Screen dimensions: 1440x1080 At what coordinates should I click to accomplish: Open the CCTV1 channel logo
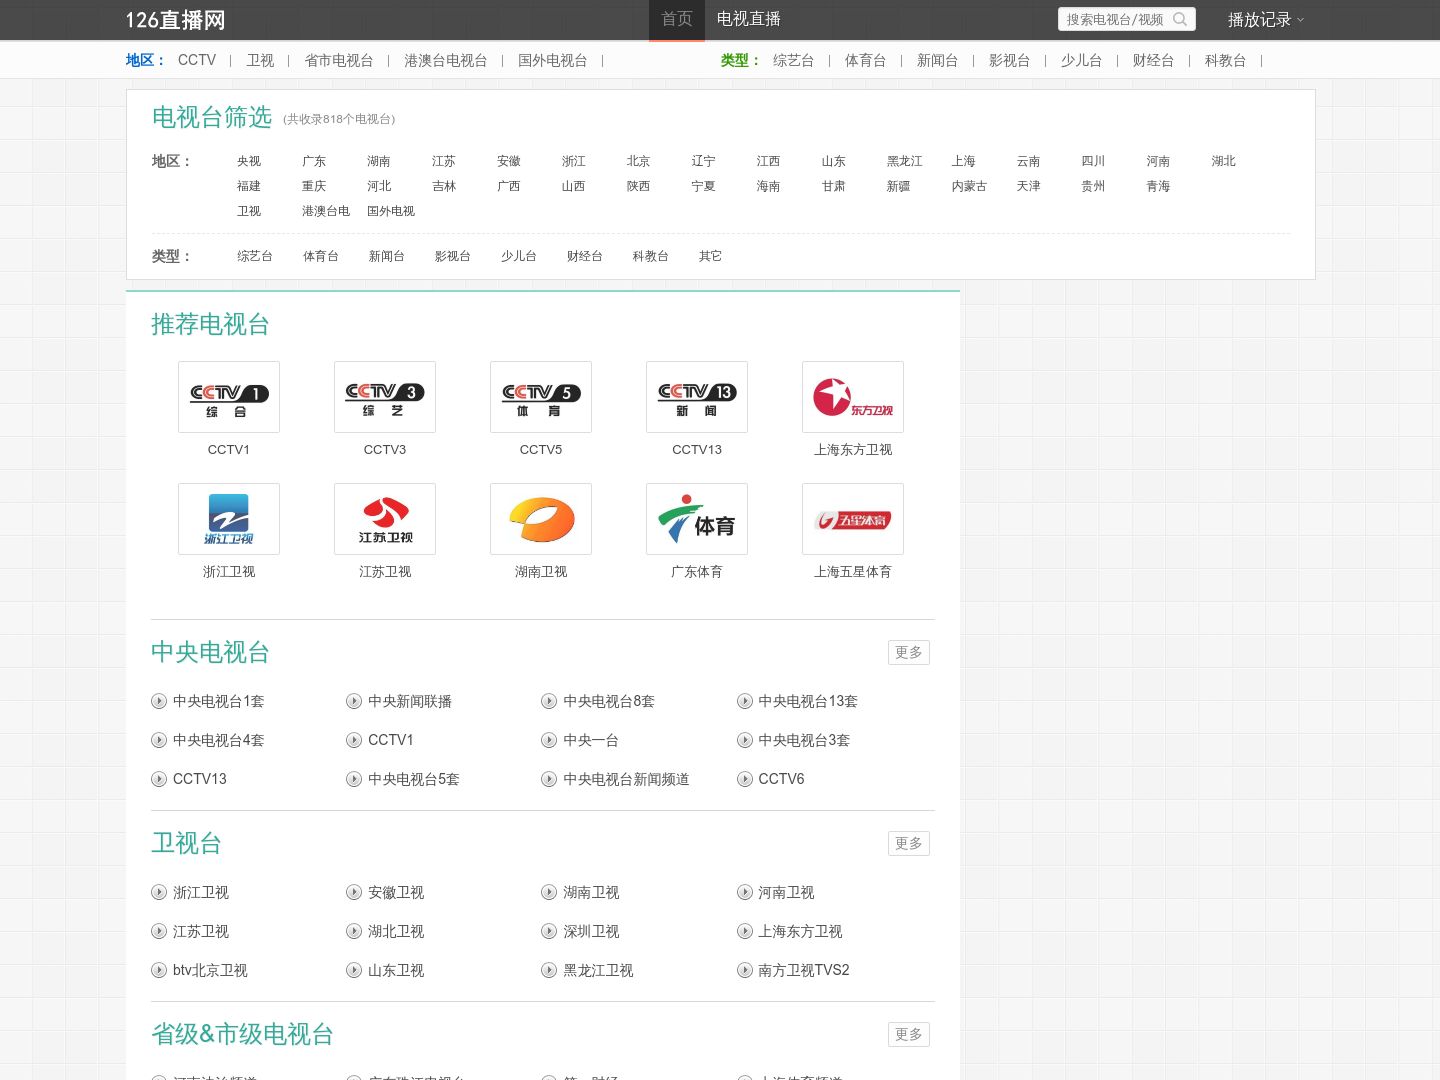[x=229, y=397]
